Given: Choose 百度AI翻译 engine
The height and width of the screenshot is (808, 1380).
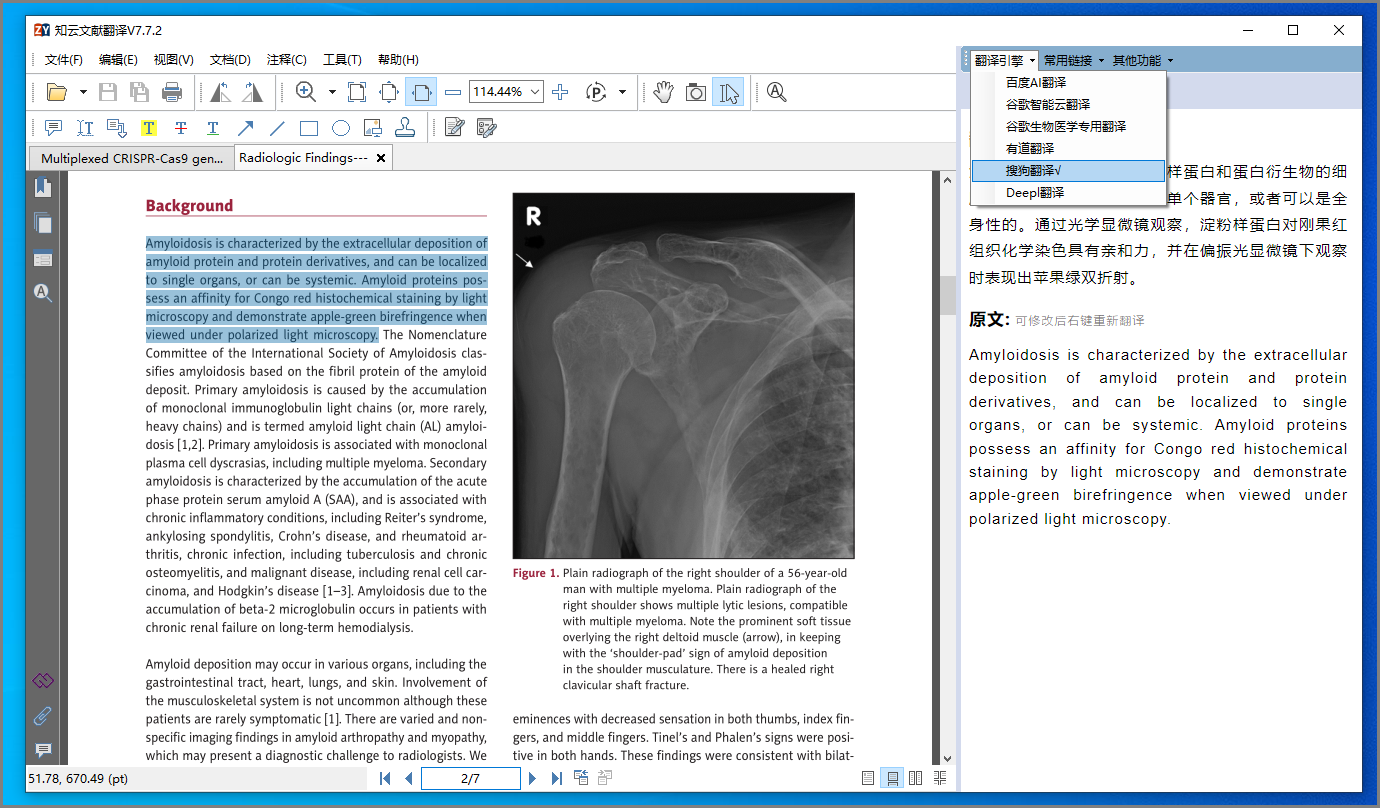Looking at the screenshot, I should (x=1069, y=83).
